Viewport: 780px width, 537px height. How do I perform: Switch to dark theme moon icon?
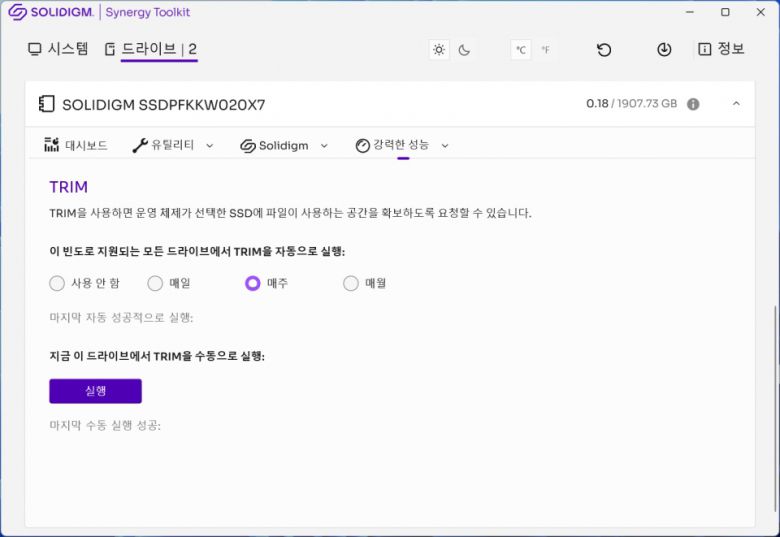click(x=464, y=50)
